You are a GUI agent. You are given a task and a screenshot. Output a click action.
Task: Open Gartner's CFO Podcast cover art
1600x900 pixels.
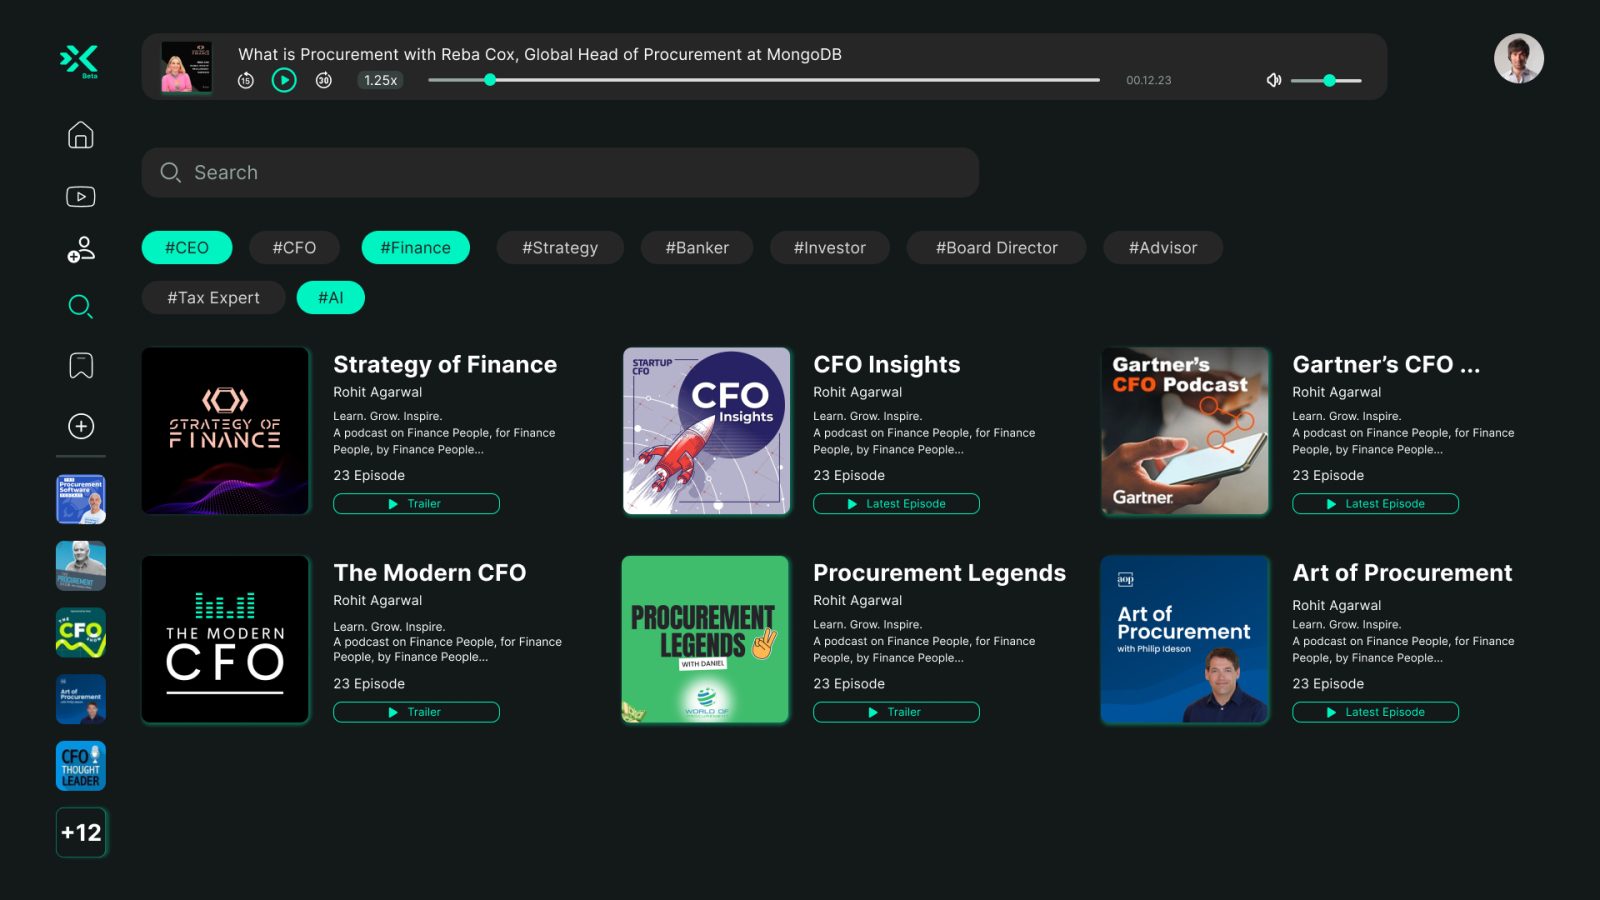pyautogui.click(x=1185, y=431)
